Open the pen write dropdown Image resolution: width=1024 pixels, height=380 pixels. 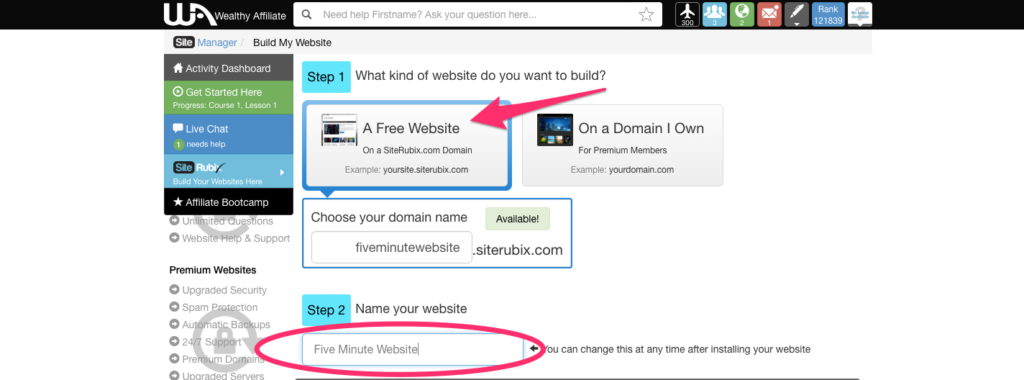click(x=796, y=14)
